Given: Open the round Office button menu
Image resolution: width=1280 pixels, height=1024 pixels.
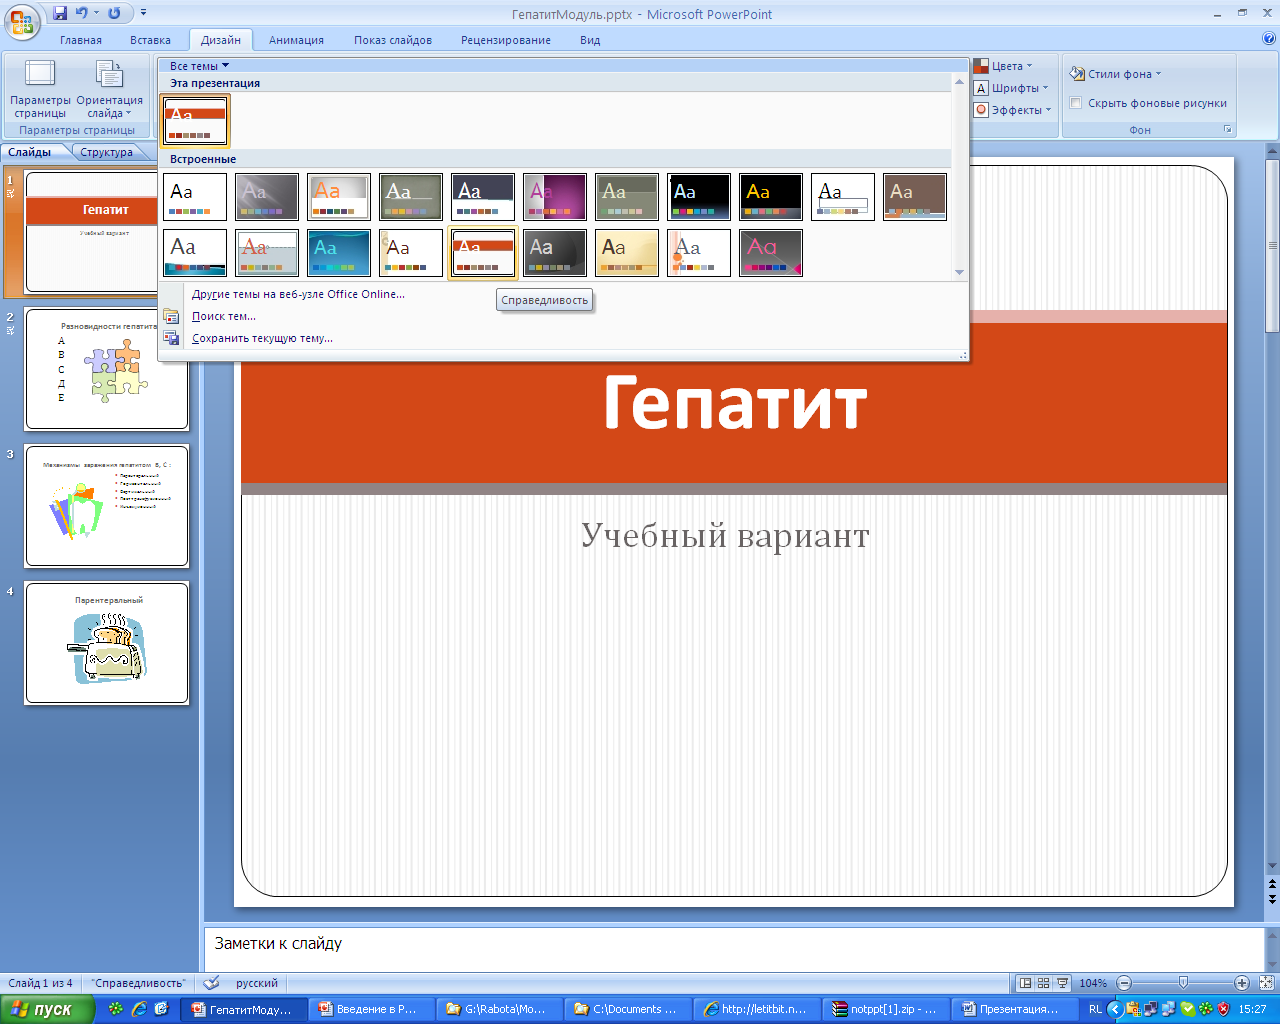Looking at the screenshot, I should pyautogui.click(x=22, y=20).
